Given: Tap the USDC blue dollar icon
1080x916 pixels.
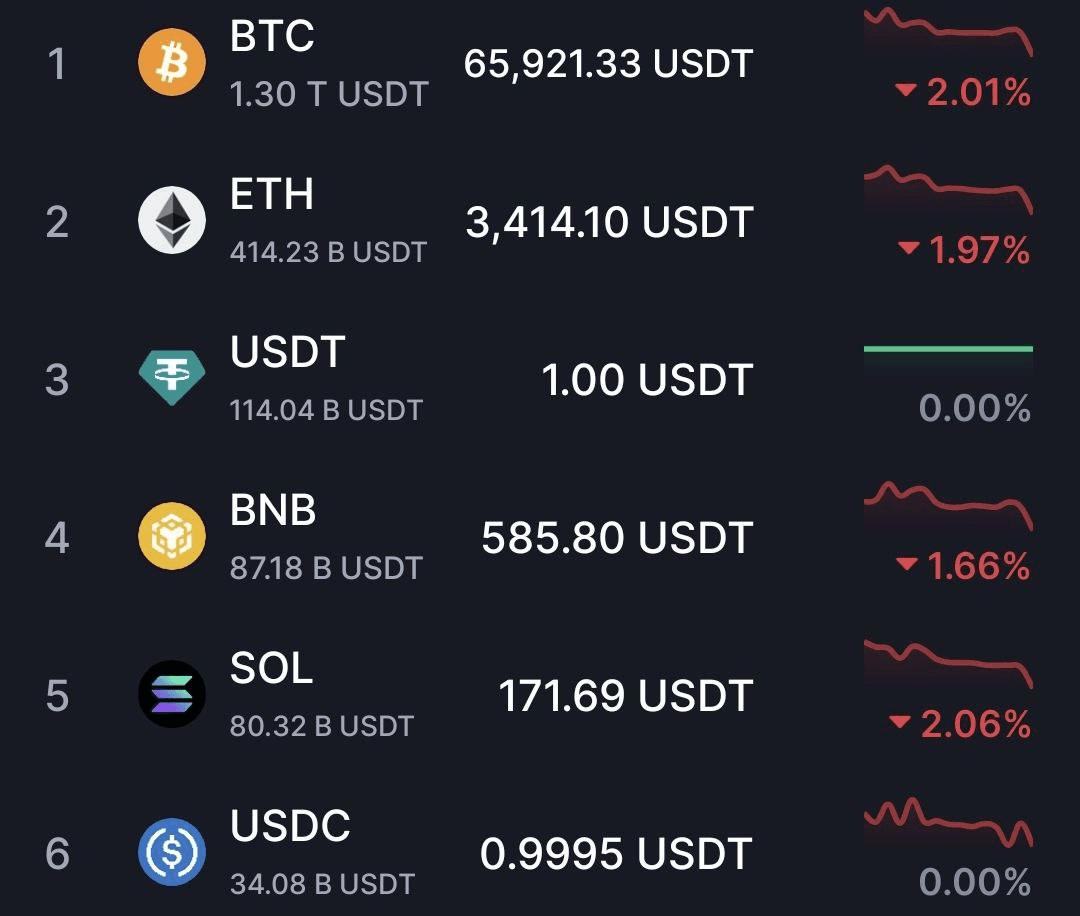Looking at the screenshot, I should click(x=172, y=852).
